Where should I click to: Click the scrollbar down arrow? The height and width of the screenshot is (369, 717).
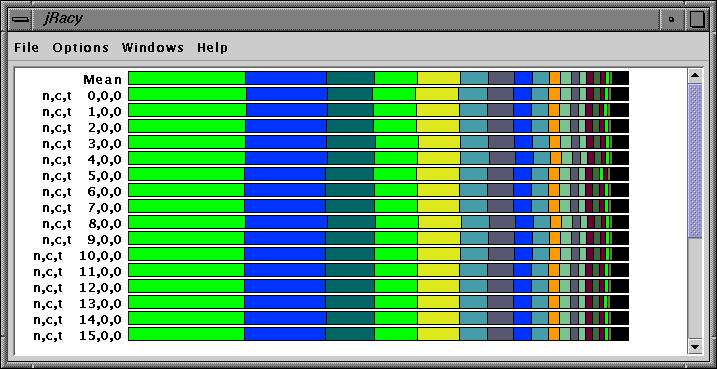point(695,347)
